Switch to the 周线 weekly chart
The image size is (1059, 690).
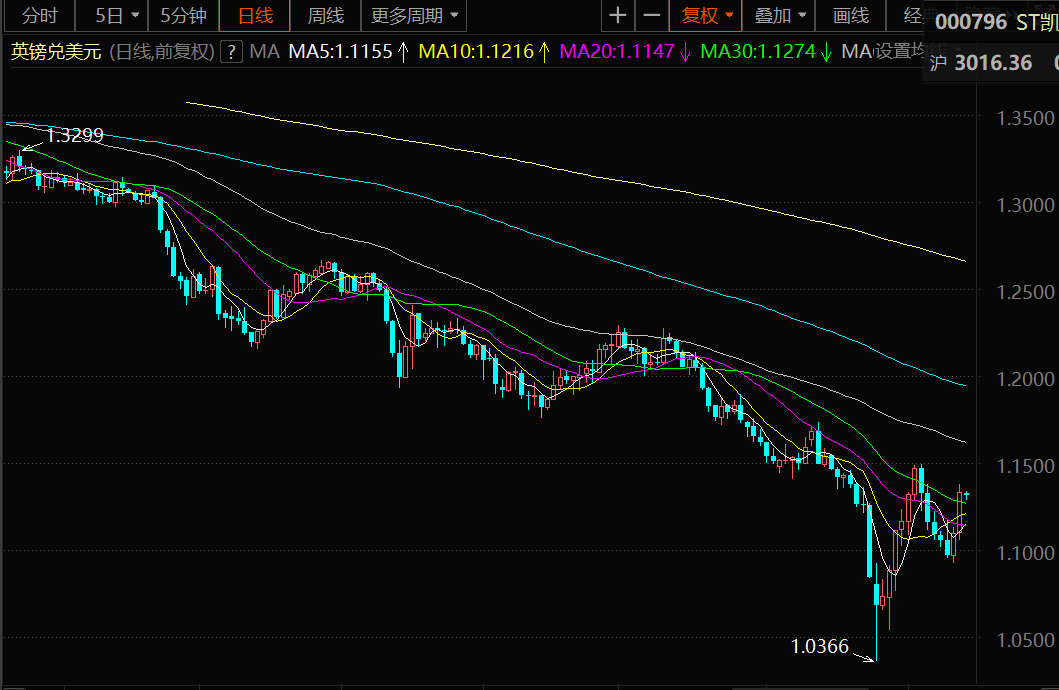pyautogui.click(x=326, y=16)
